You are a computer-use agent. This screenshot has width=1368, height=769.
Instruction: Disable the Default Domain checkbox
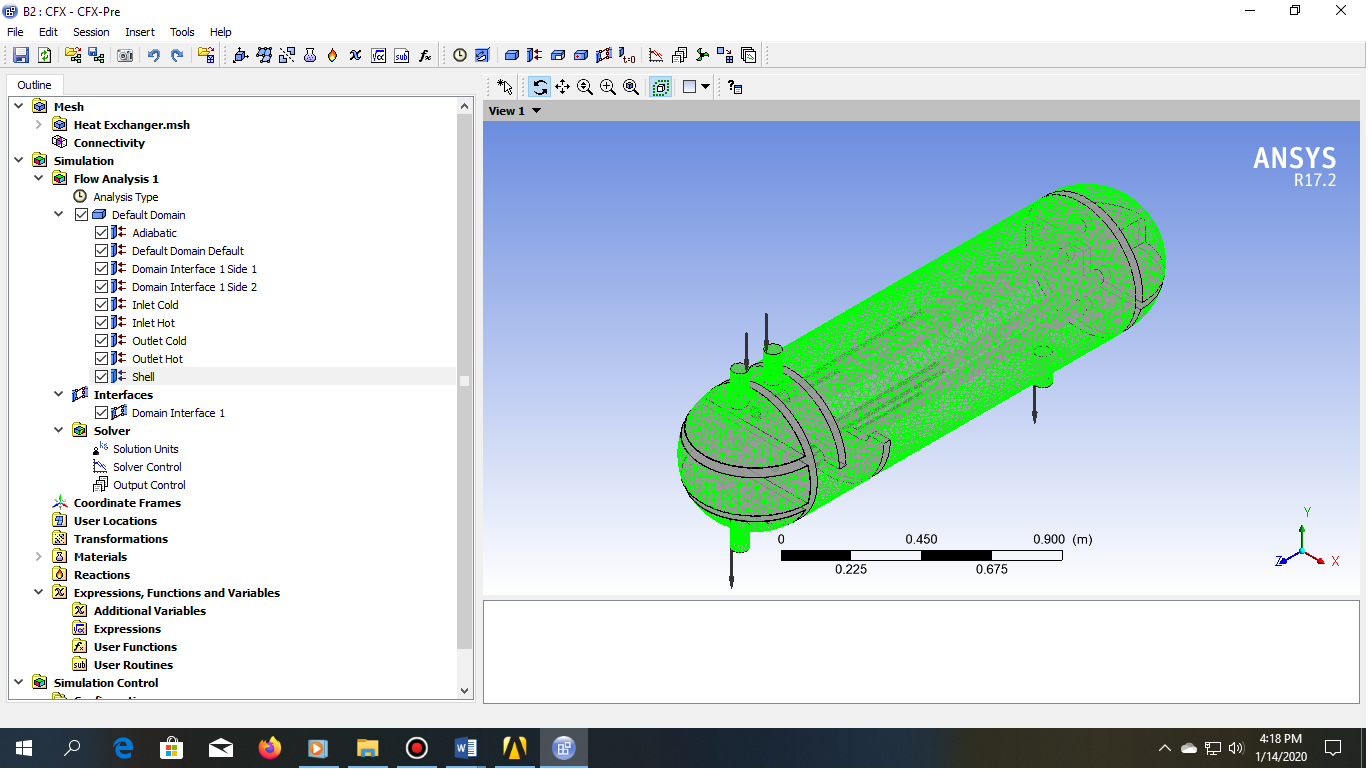(x=82, y=215)
